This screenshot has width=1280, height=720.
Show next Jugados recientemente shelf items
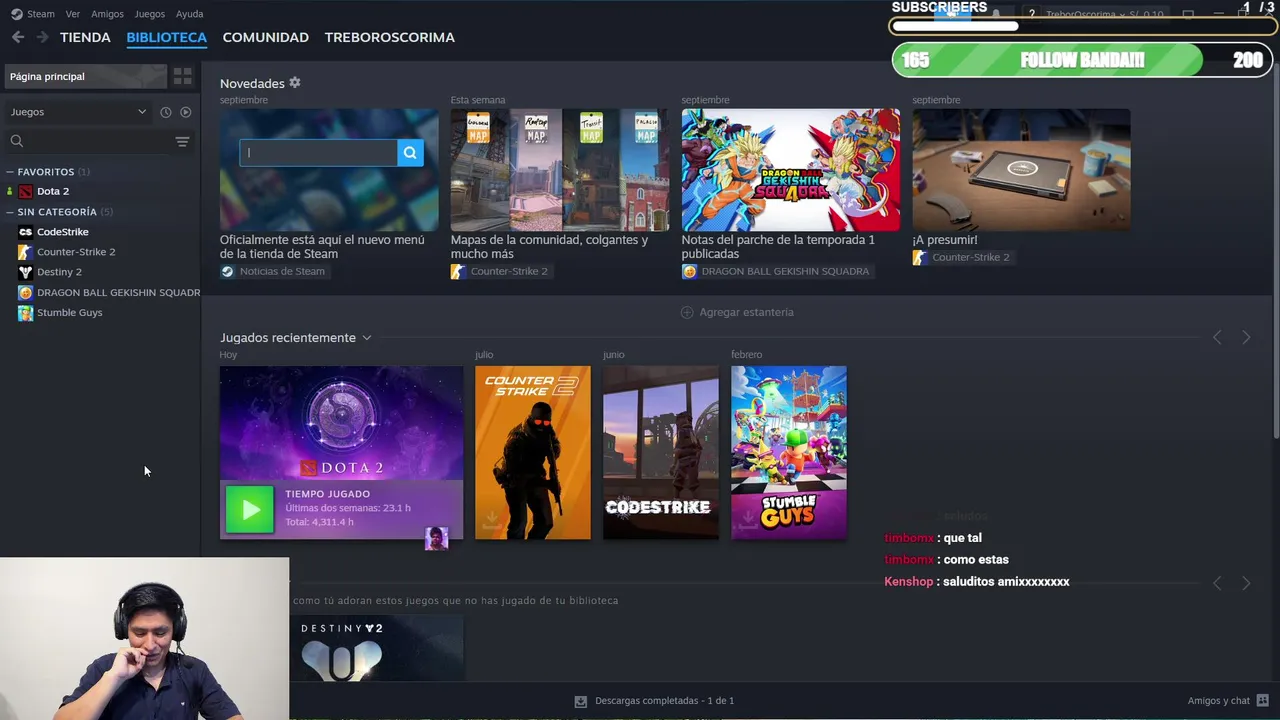click(1246, 338)
